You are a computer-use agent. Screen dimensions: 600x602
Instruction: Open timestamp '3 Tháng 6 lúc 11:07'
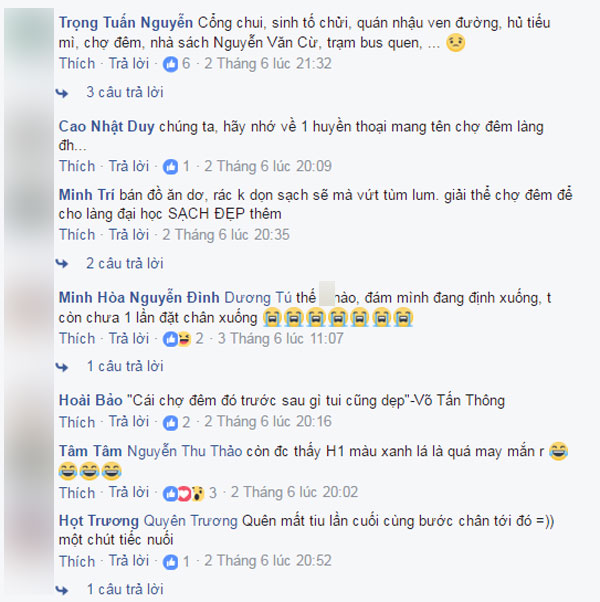tap(281, 339)
